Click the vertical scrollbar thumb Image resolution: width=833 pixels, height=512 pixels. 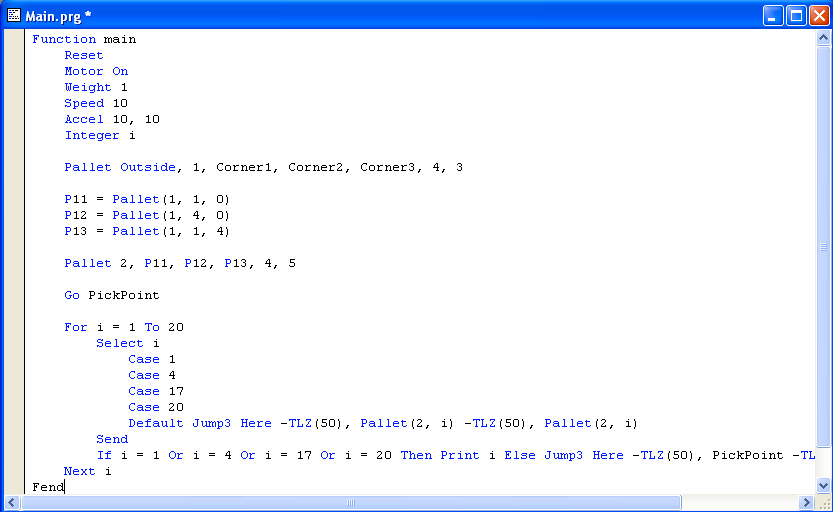[x=823, y=248]
